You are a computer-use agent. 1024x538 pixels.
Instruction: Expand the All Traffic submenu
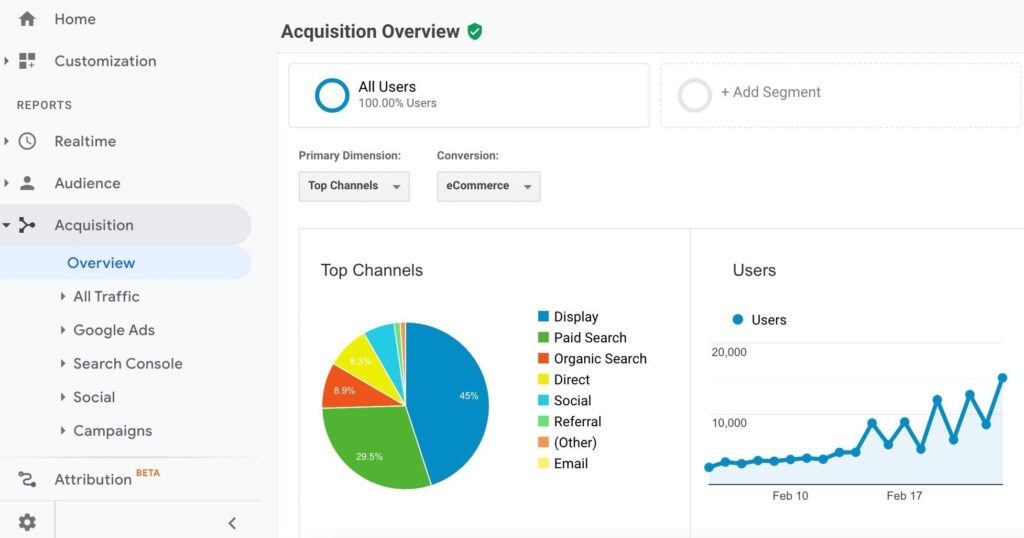[x=105, y=296]
